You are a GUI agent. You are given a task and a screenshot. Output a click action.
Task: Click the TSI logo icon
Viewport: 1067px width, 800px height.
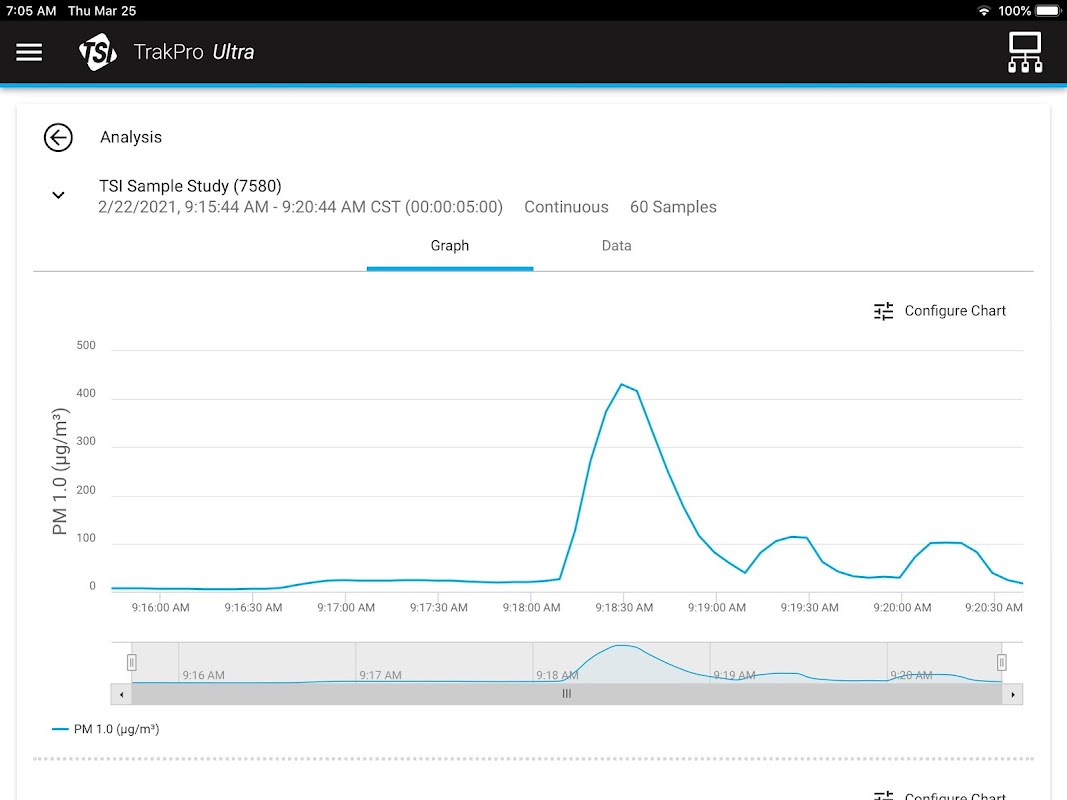98,52
